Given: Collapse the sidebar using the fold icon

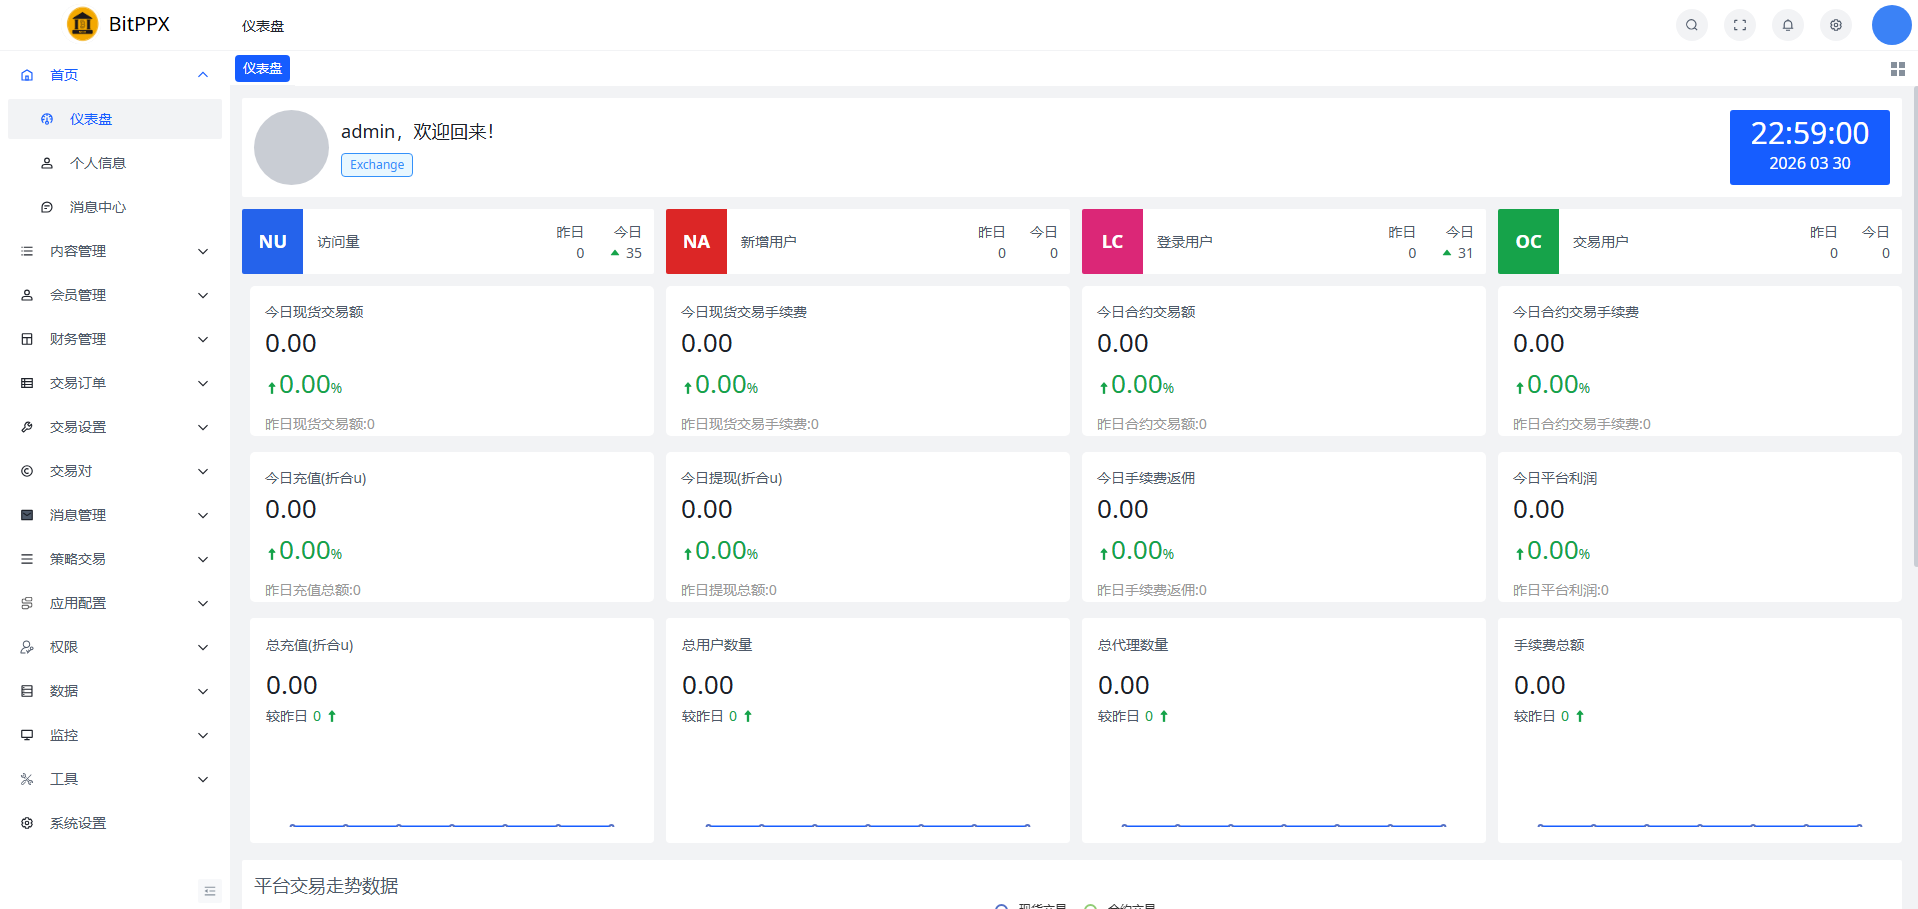Looking at the screenshot, I should (209, 890).
